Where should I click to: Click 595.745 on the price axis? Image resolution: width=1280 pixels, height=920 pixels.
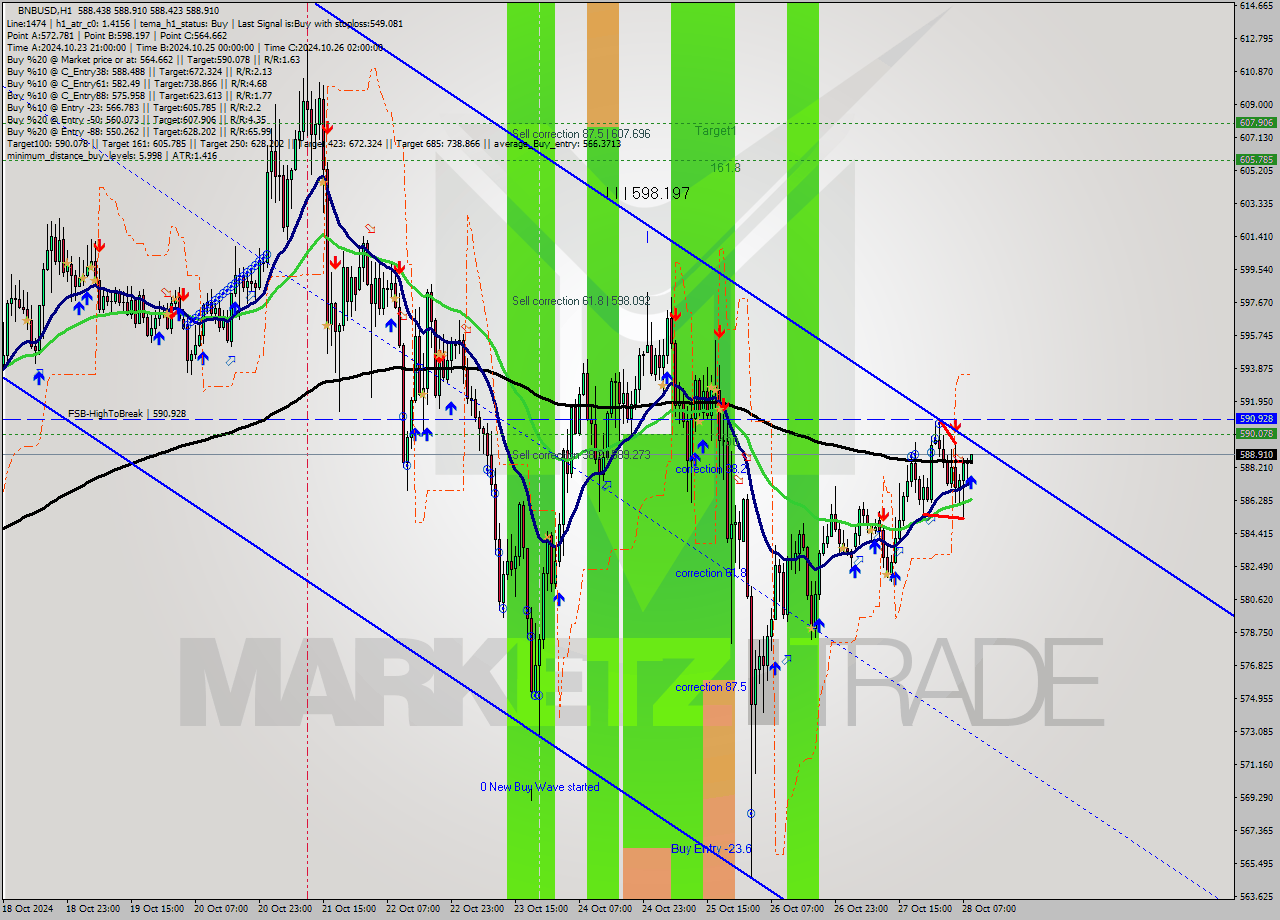click(x=1256, y=336)
